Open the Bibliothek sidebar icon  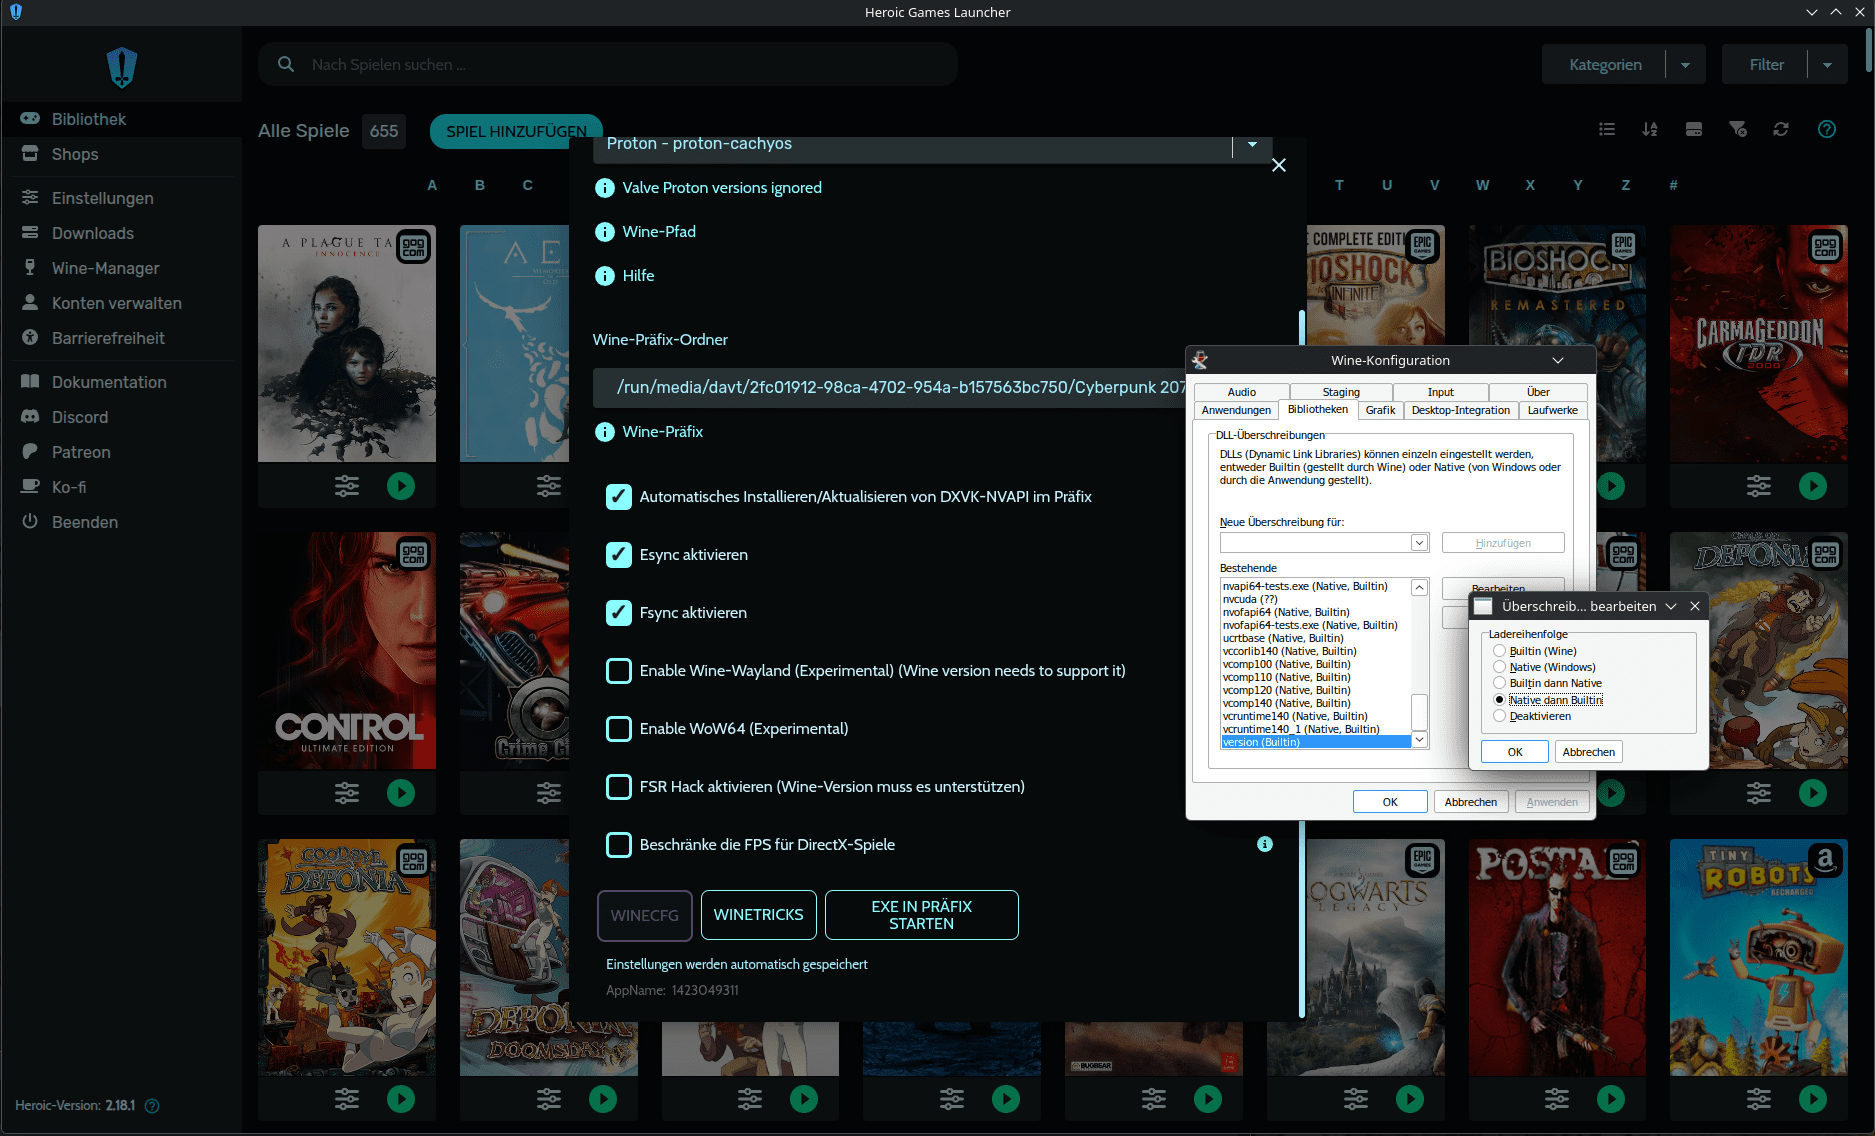click(x=30, y=119)
